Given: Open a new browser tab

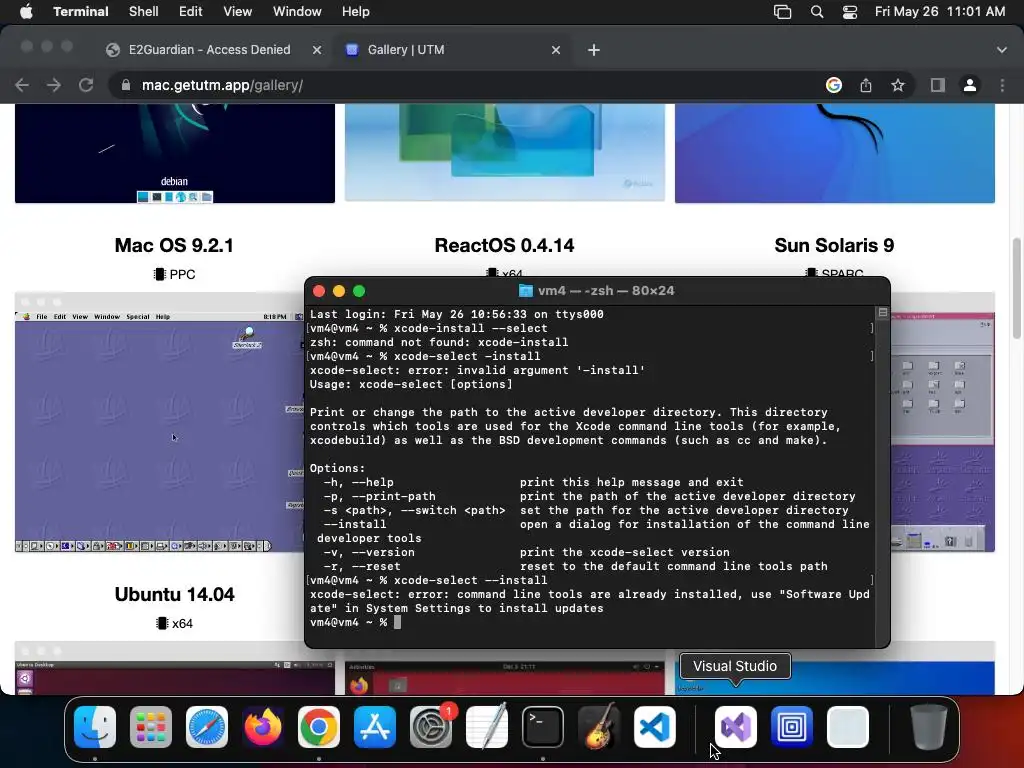Looking at the screenshot, I should [594, 50].
